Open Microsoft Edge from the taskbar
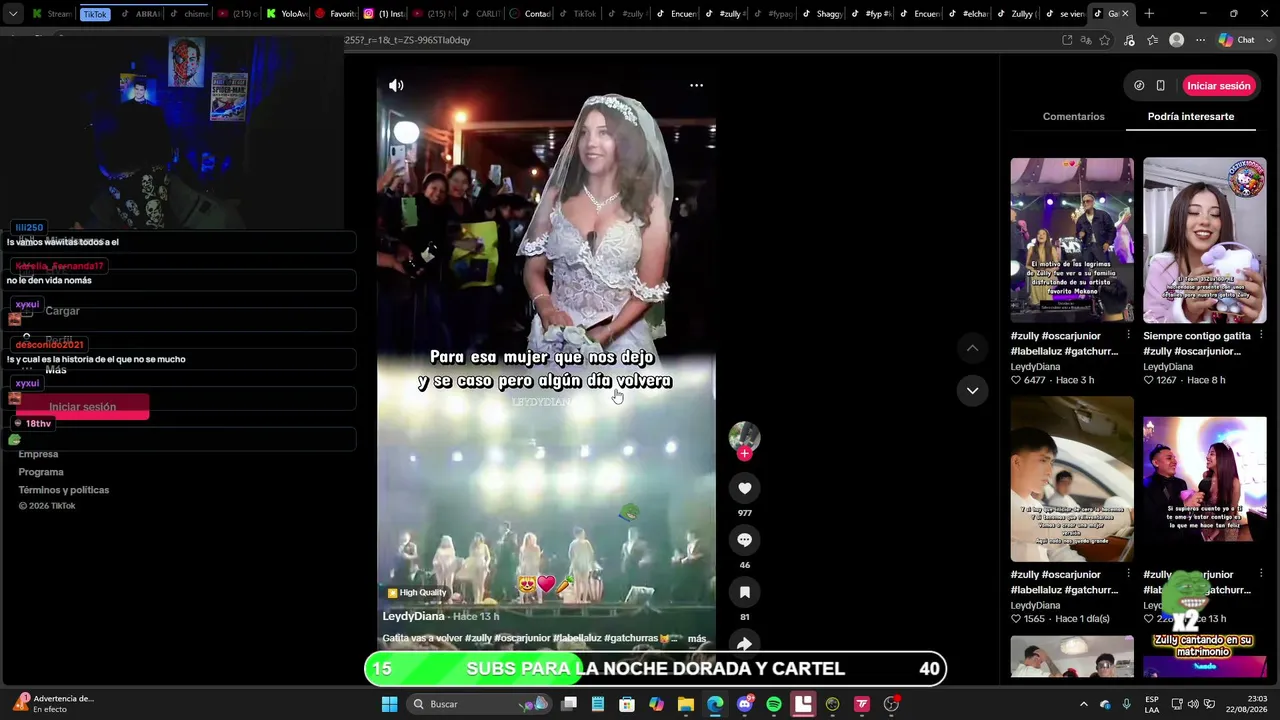Screen dimensions: 1280x720 715,704
